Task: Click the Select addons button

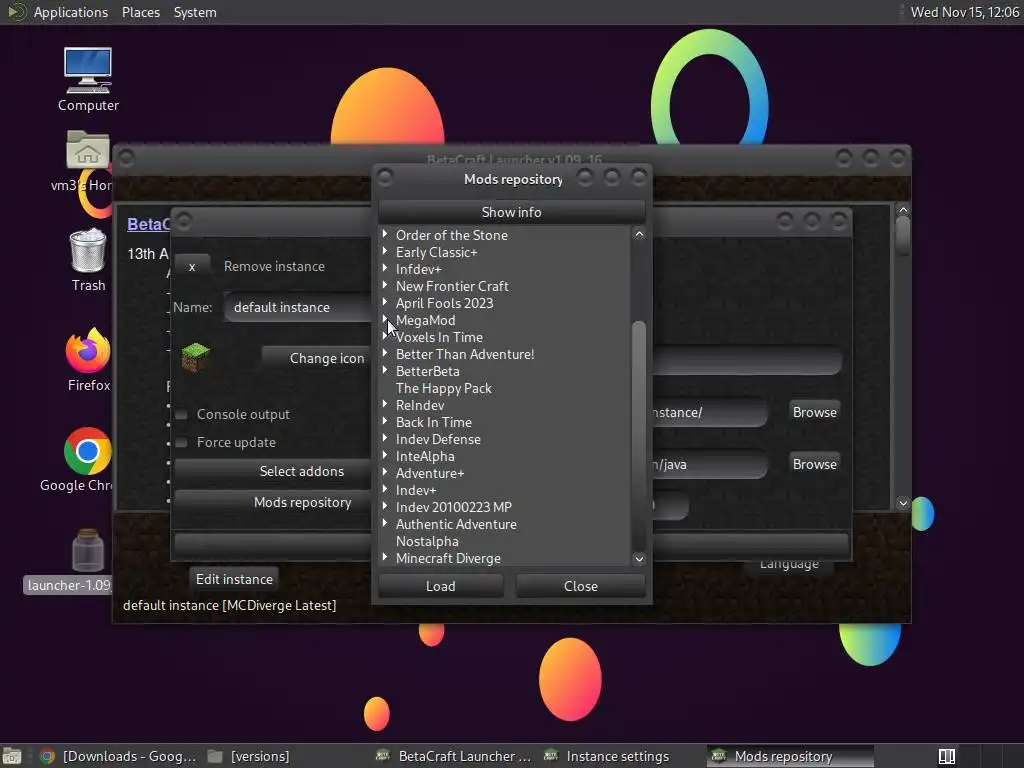Action: [x=273, y=472]
